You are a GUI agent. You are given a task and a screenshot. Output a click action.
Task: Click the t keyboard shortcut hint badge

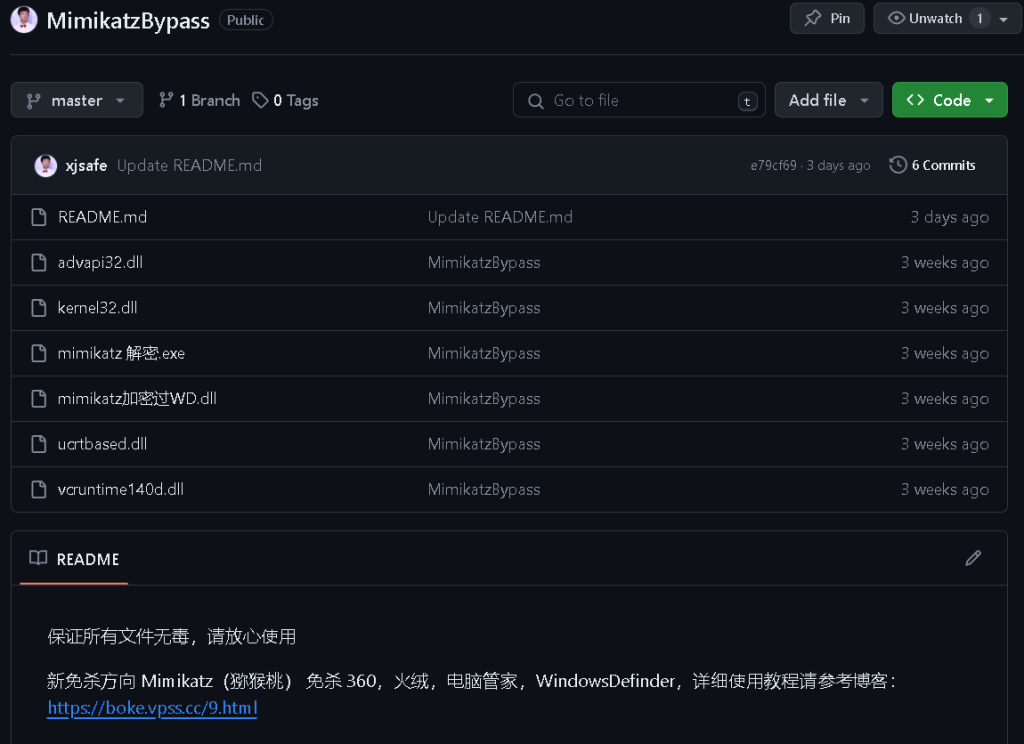(x=747, y=101)
